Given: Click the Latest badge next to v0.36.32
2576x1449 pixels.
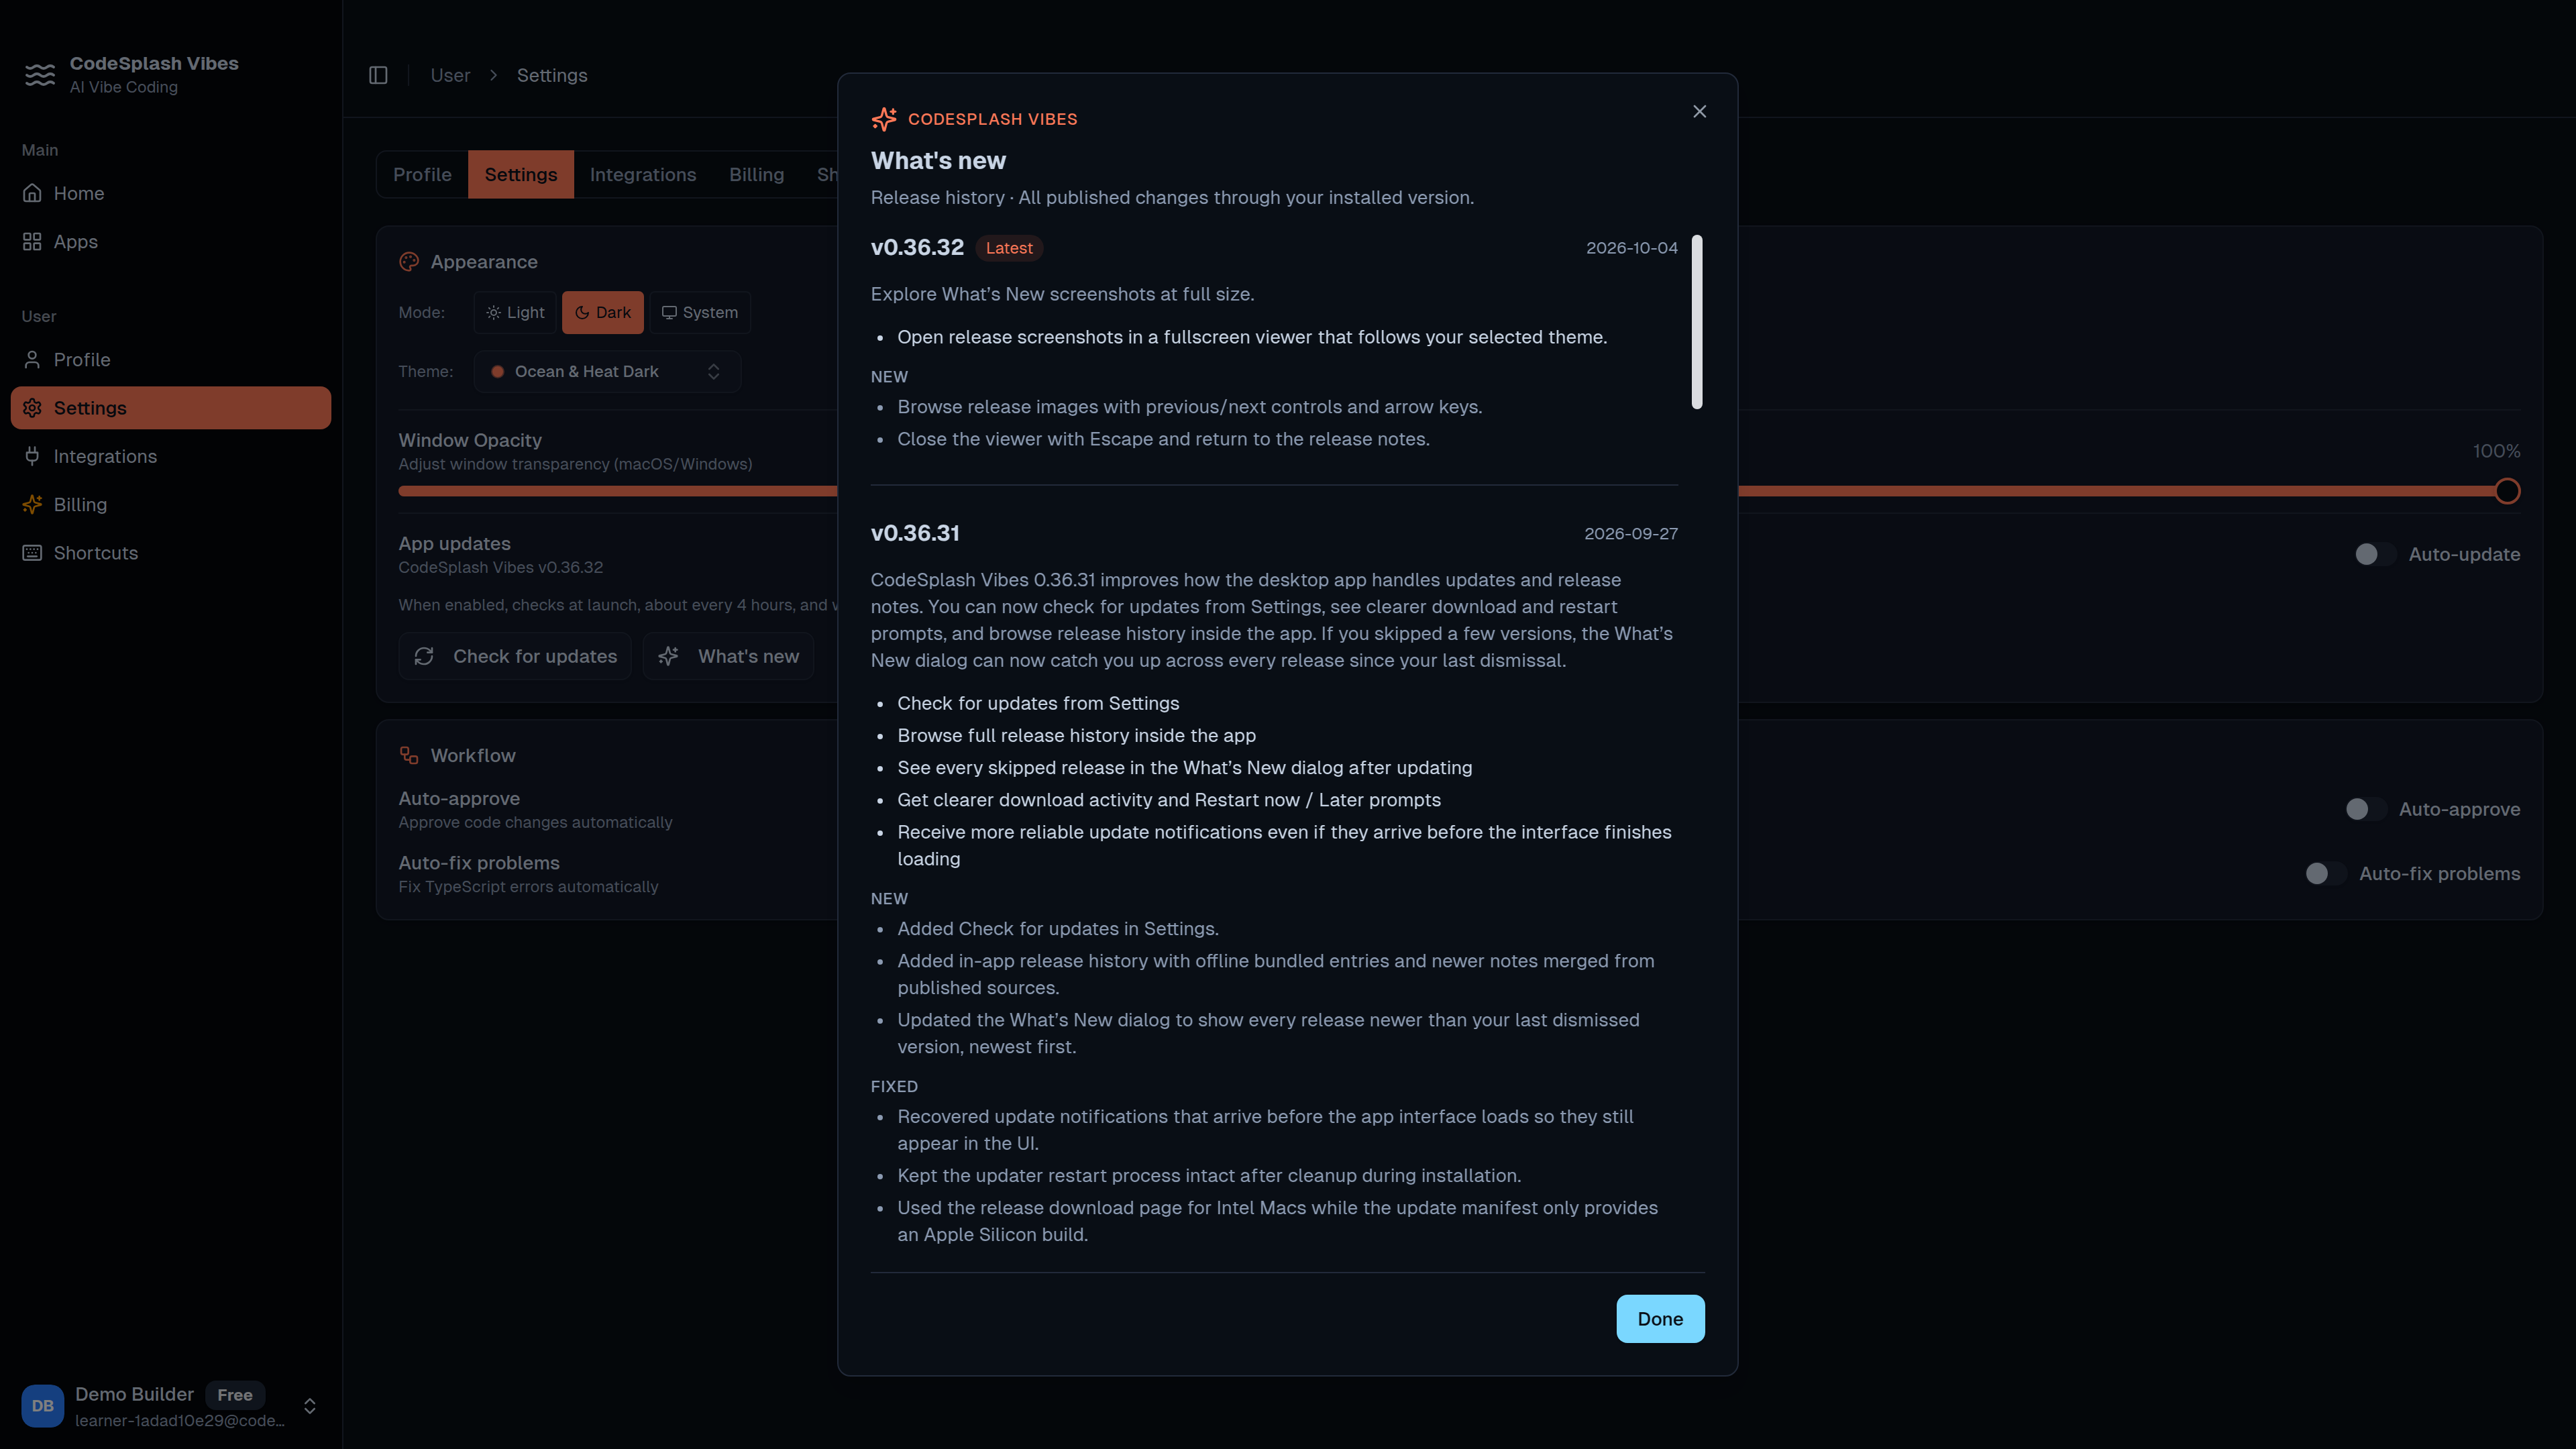Looking at the screenshot, I should pyautogui.click(x=1009, y=248).
